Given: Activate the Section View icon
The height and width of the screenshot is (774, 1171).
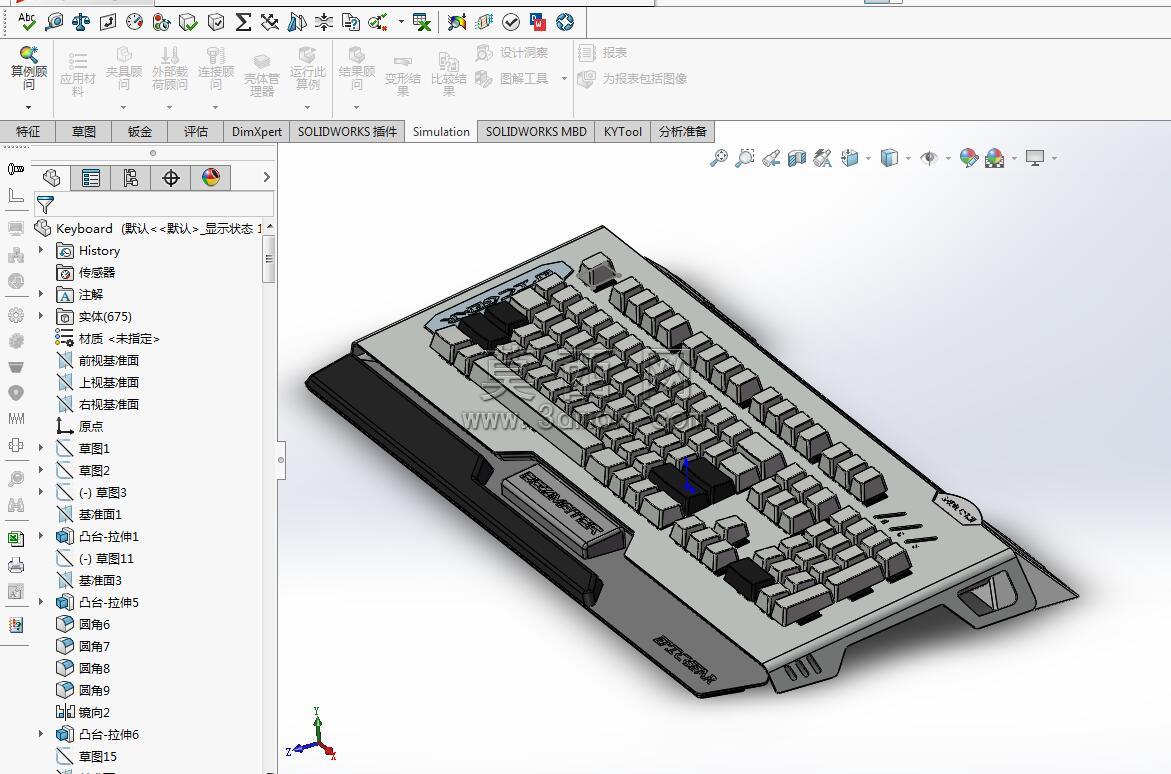Looking at the screenshot, I should click(x=797, y=158).
